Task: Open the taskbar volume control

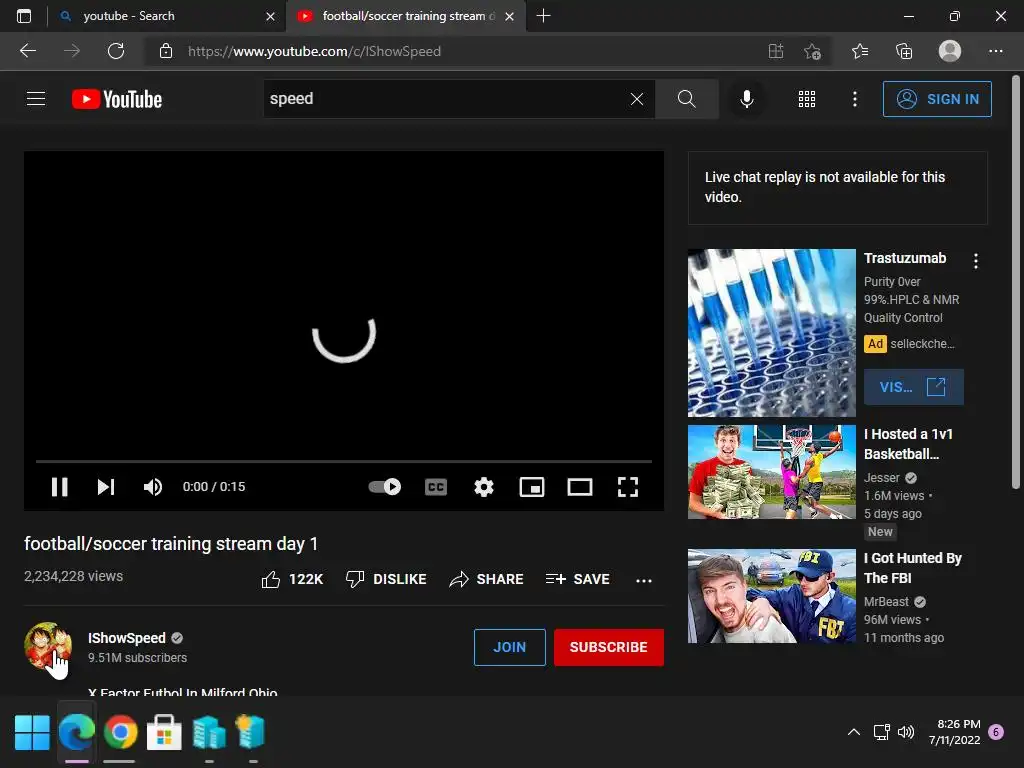Action: click(906, 732)
